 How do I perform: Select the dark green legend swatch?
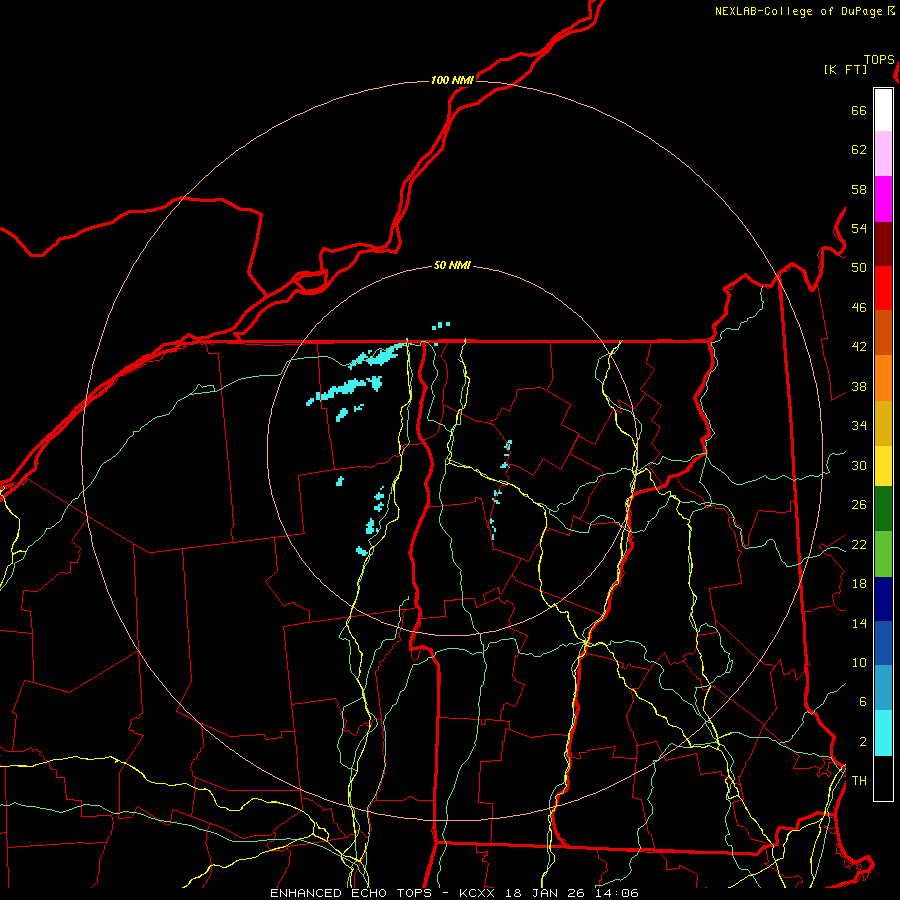pos(883,509)
